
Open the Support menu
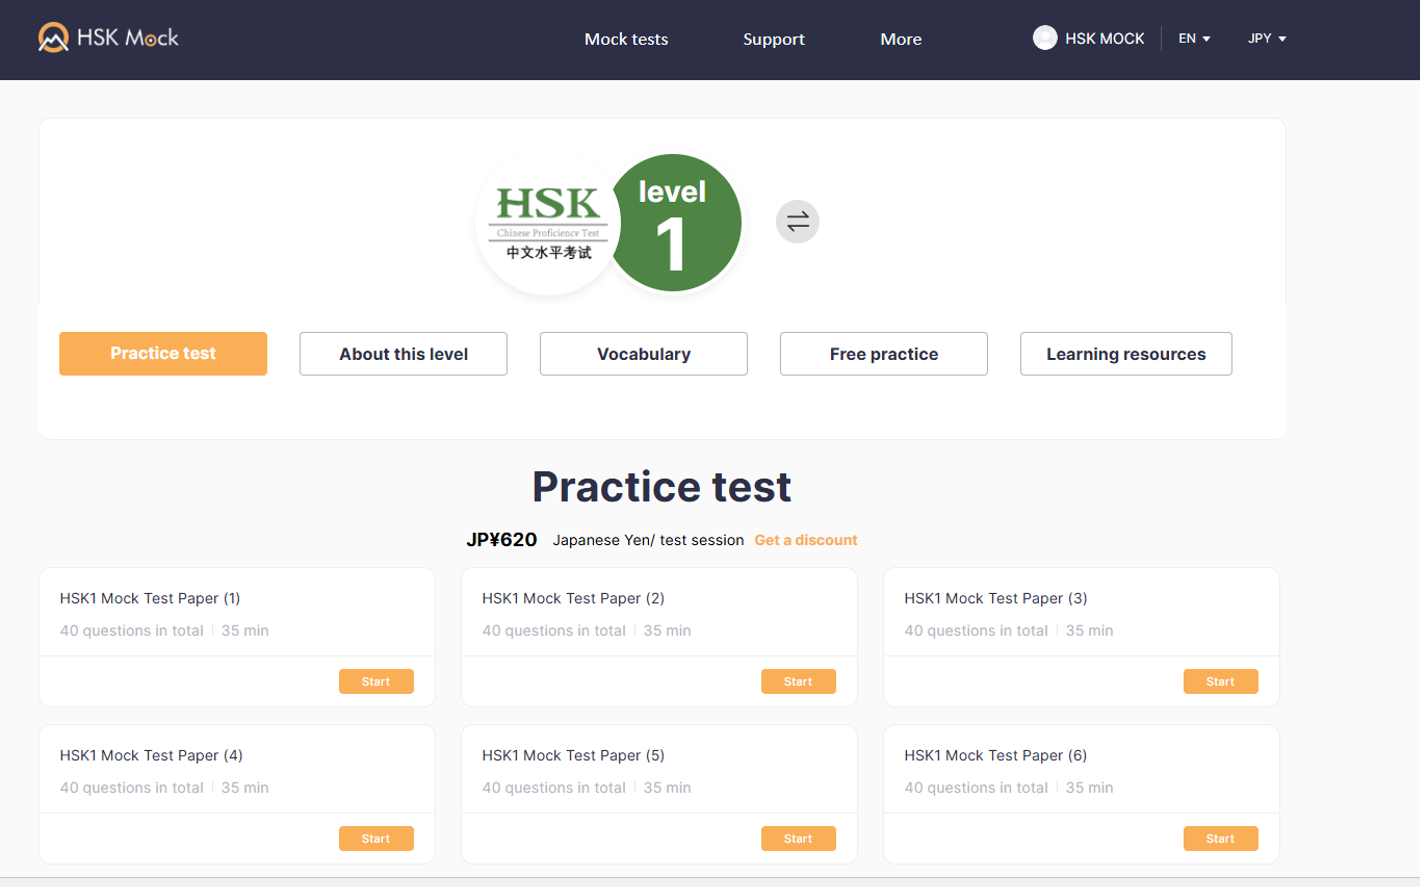pyautogui.click(x=773, y=39)
